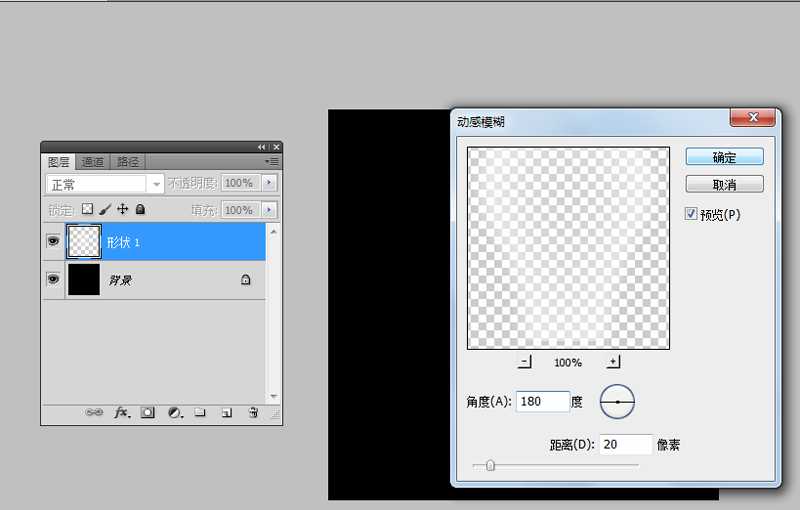The image size is (800, 510).
Task: Click 取消 to cancel the dialog
Action: (x=724, y=185)
